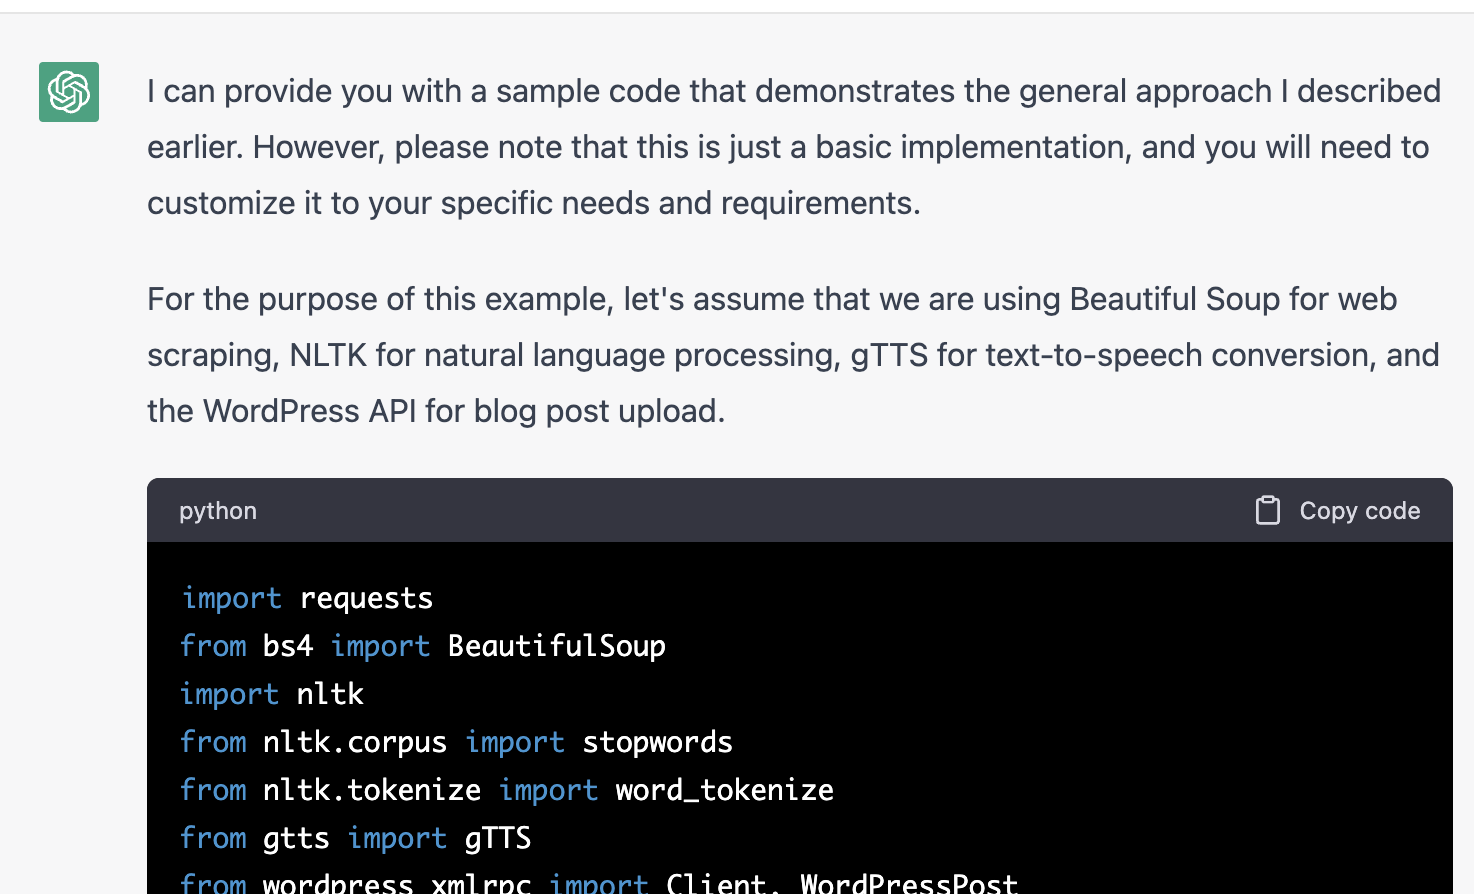
Task: Click word_tokenize in the code block
Action: (x=725, y=790)
